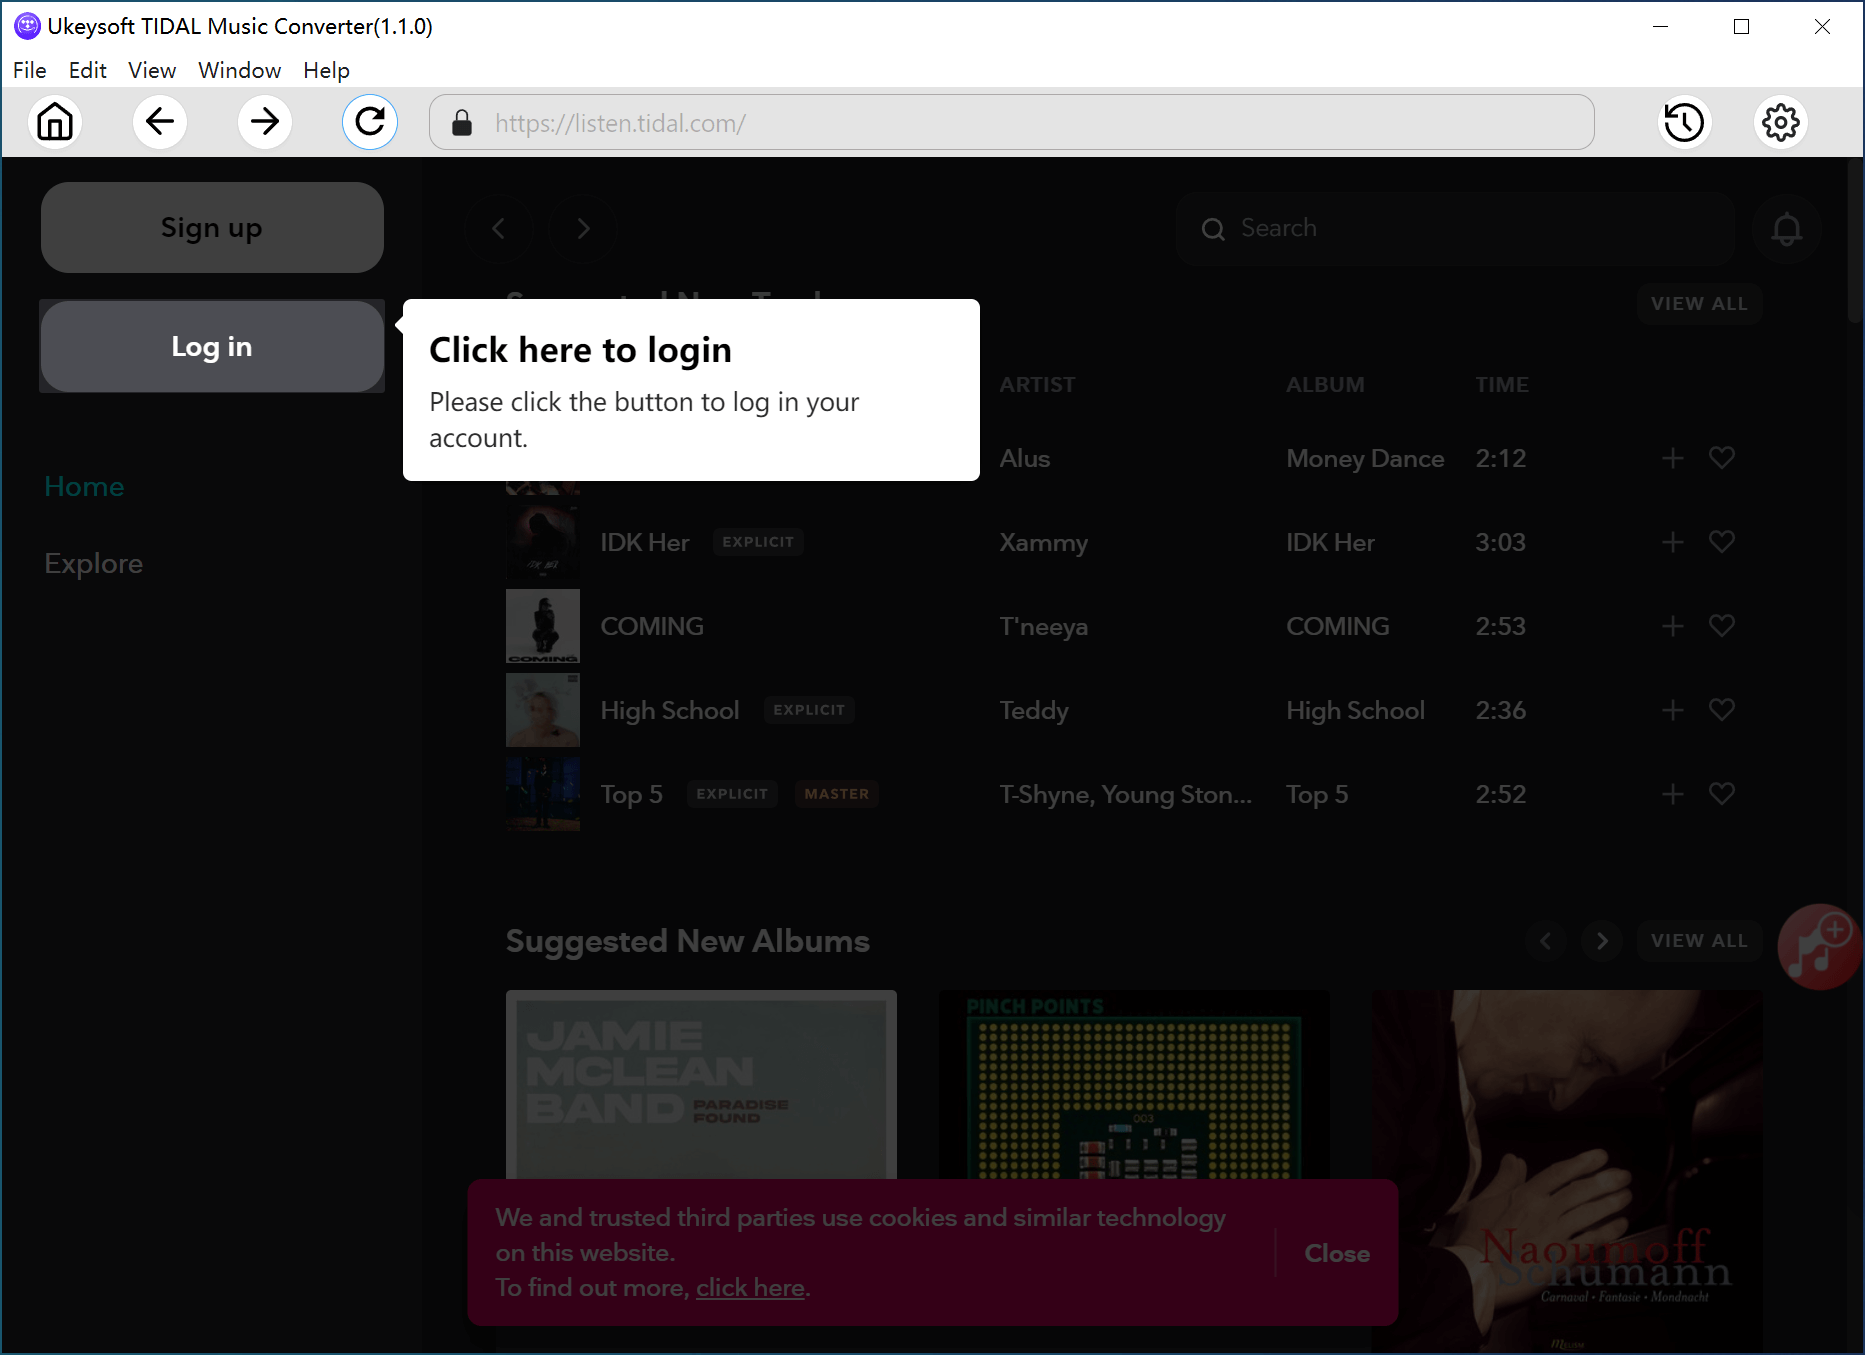Like the IDK Her track heart
Image resolution: width=1865 pixels, height=1355 pixels.
[1721, 542]
